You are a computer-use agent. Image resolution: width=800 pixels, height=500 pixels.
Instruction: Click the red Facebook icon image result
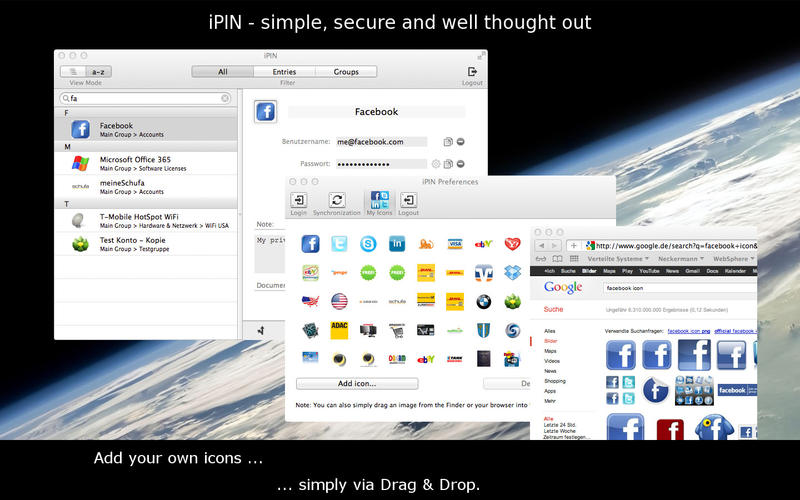(x=670, y=430)
